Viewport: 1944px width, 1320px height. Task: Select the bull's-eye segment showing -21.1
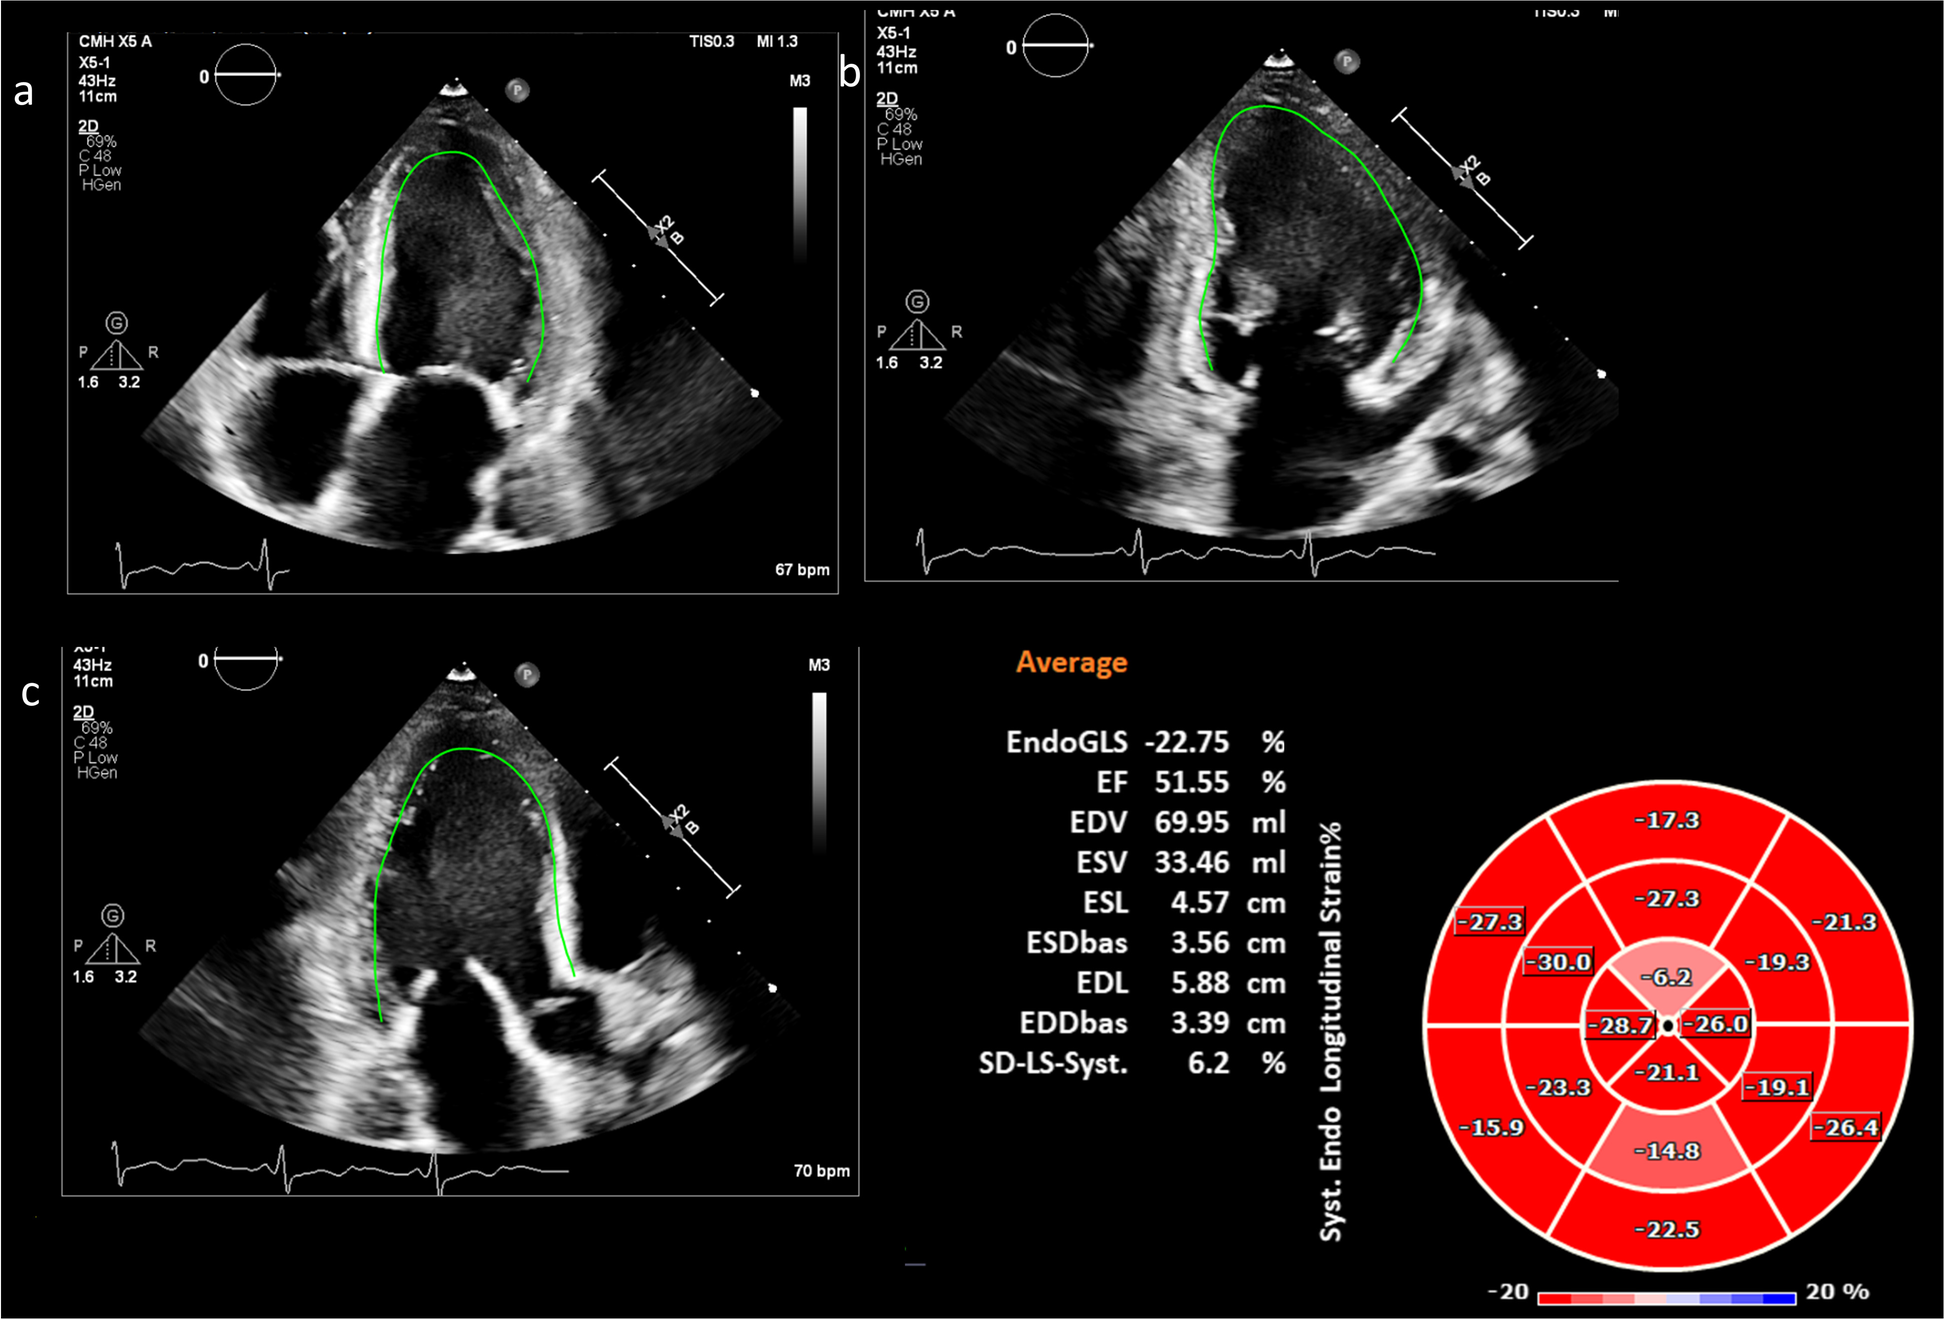pos(1669,1074)
